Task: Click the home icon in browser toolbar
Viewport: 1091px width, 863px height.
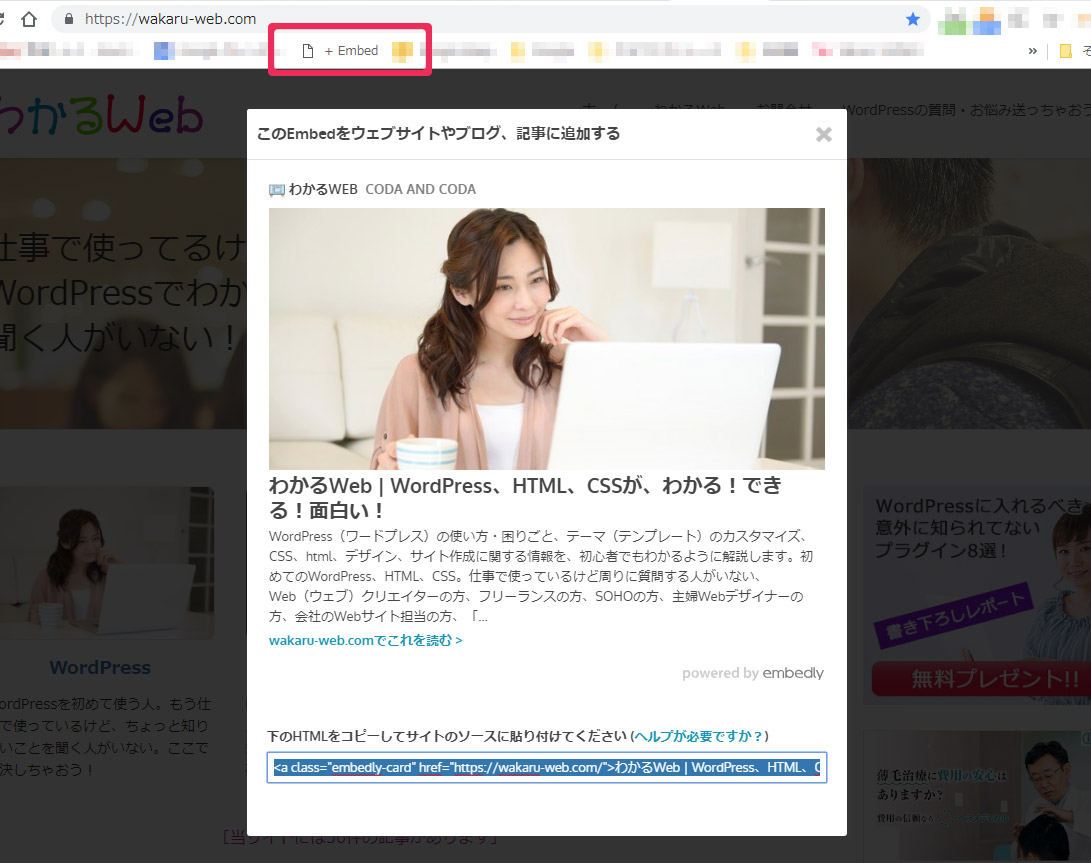Action: 29,19
